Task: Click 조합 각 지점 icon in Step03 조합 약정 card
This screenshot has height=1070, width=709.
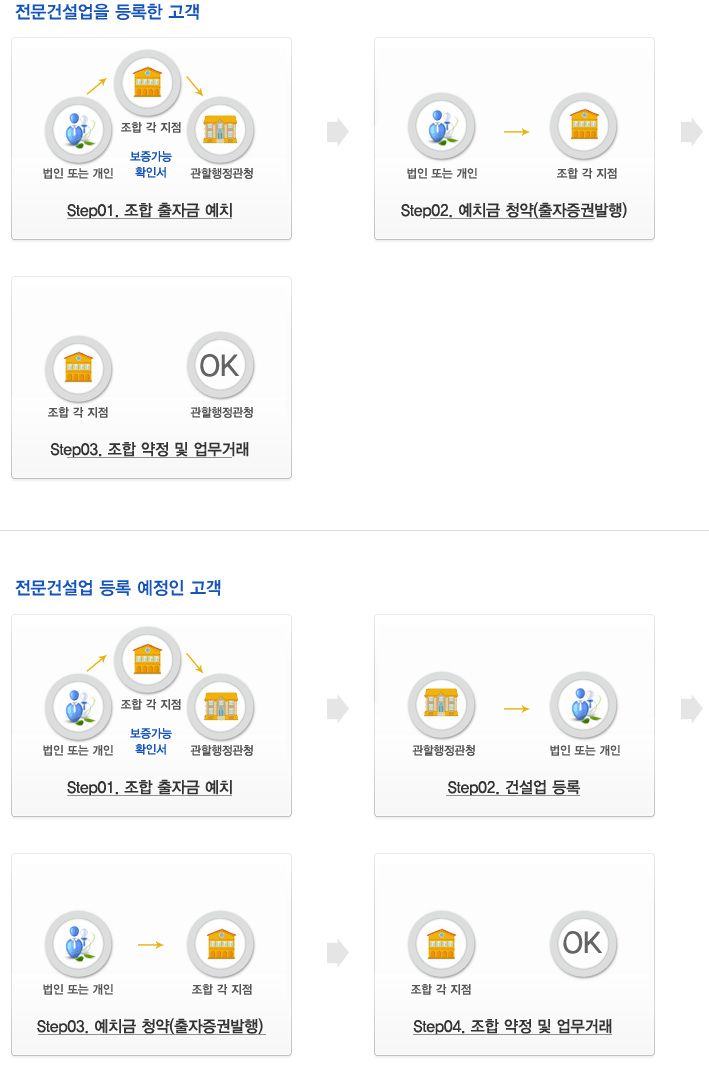Action: pos(78,366)
